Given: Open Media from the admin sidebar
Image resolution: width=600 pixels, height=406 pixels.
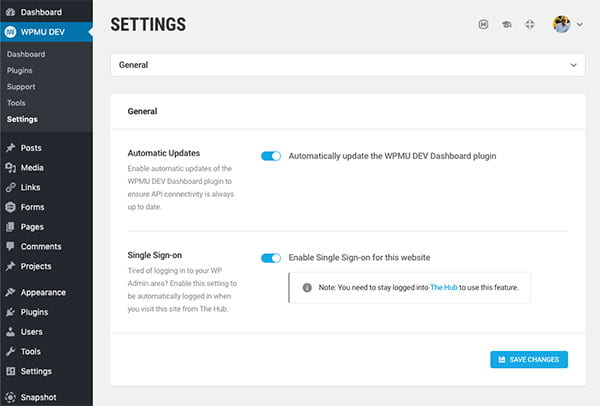Looking at the screenshot, I should pyautogui.click(x=31, y=168).
